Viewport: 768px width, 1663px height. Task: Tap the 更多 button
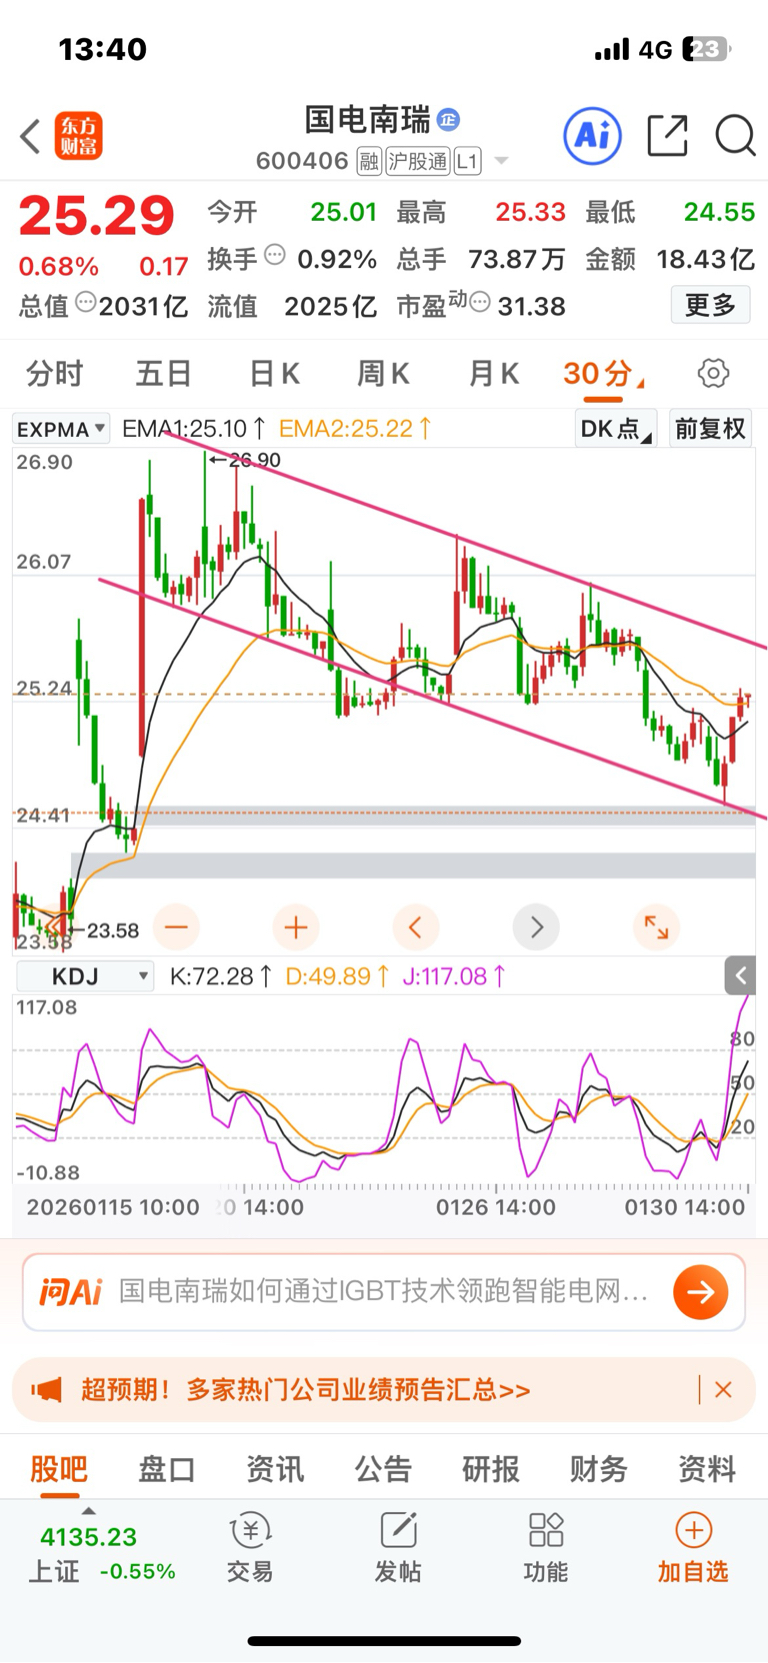point(710,305)
